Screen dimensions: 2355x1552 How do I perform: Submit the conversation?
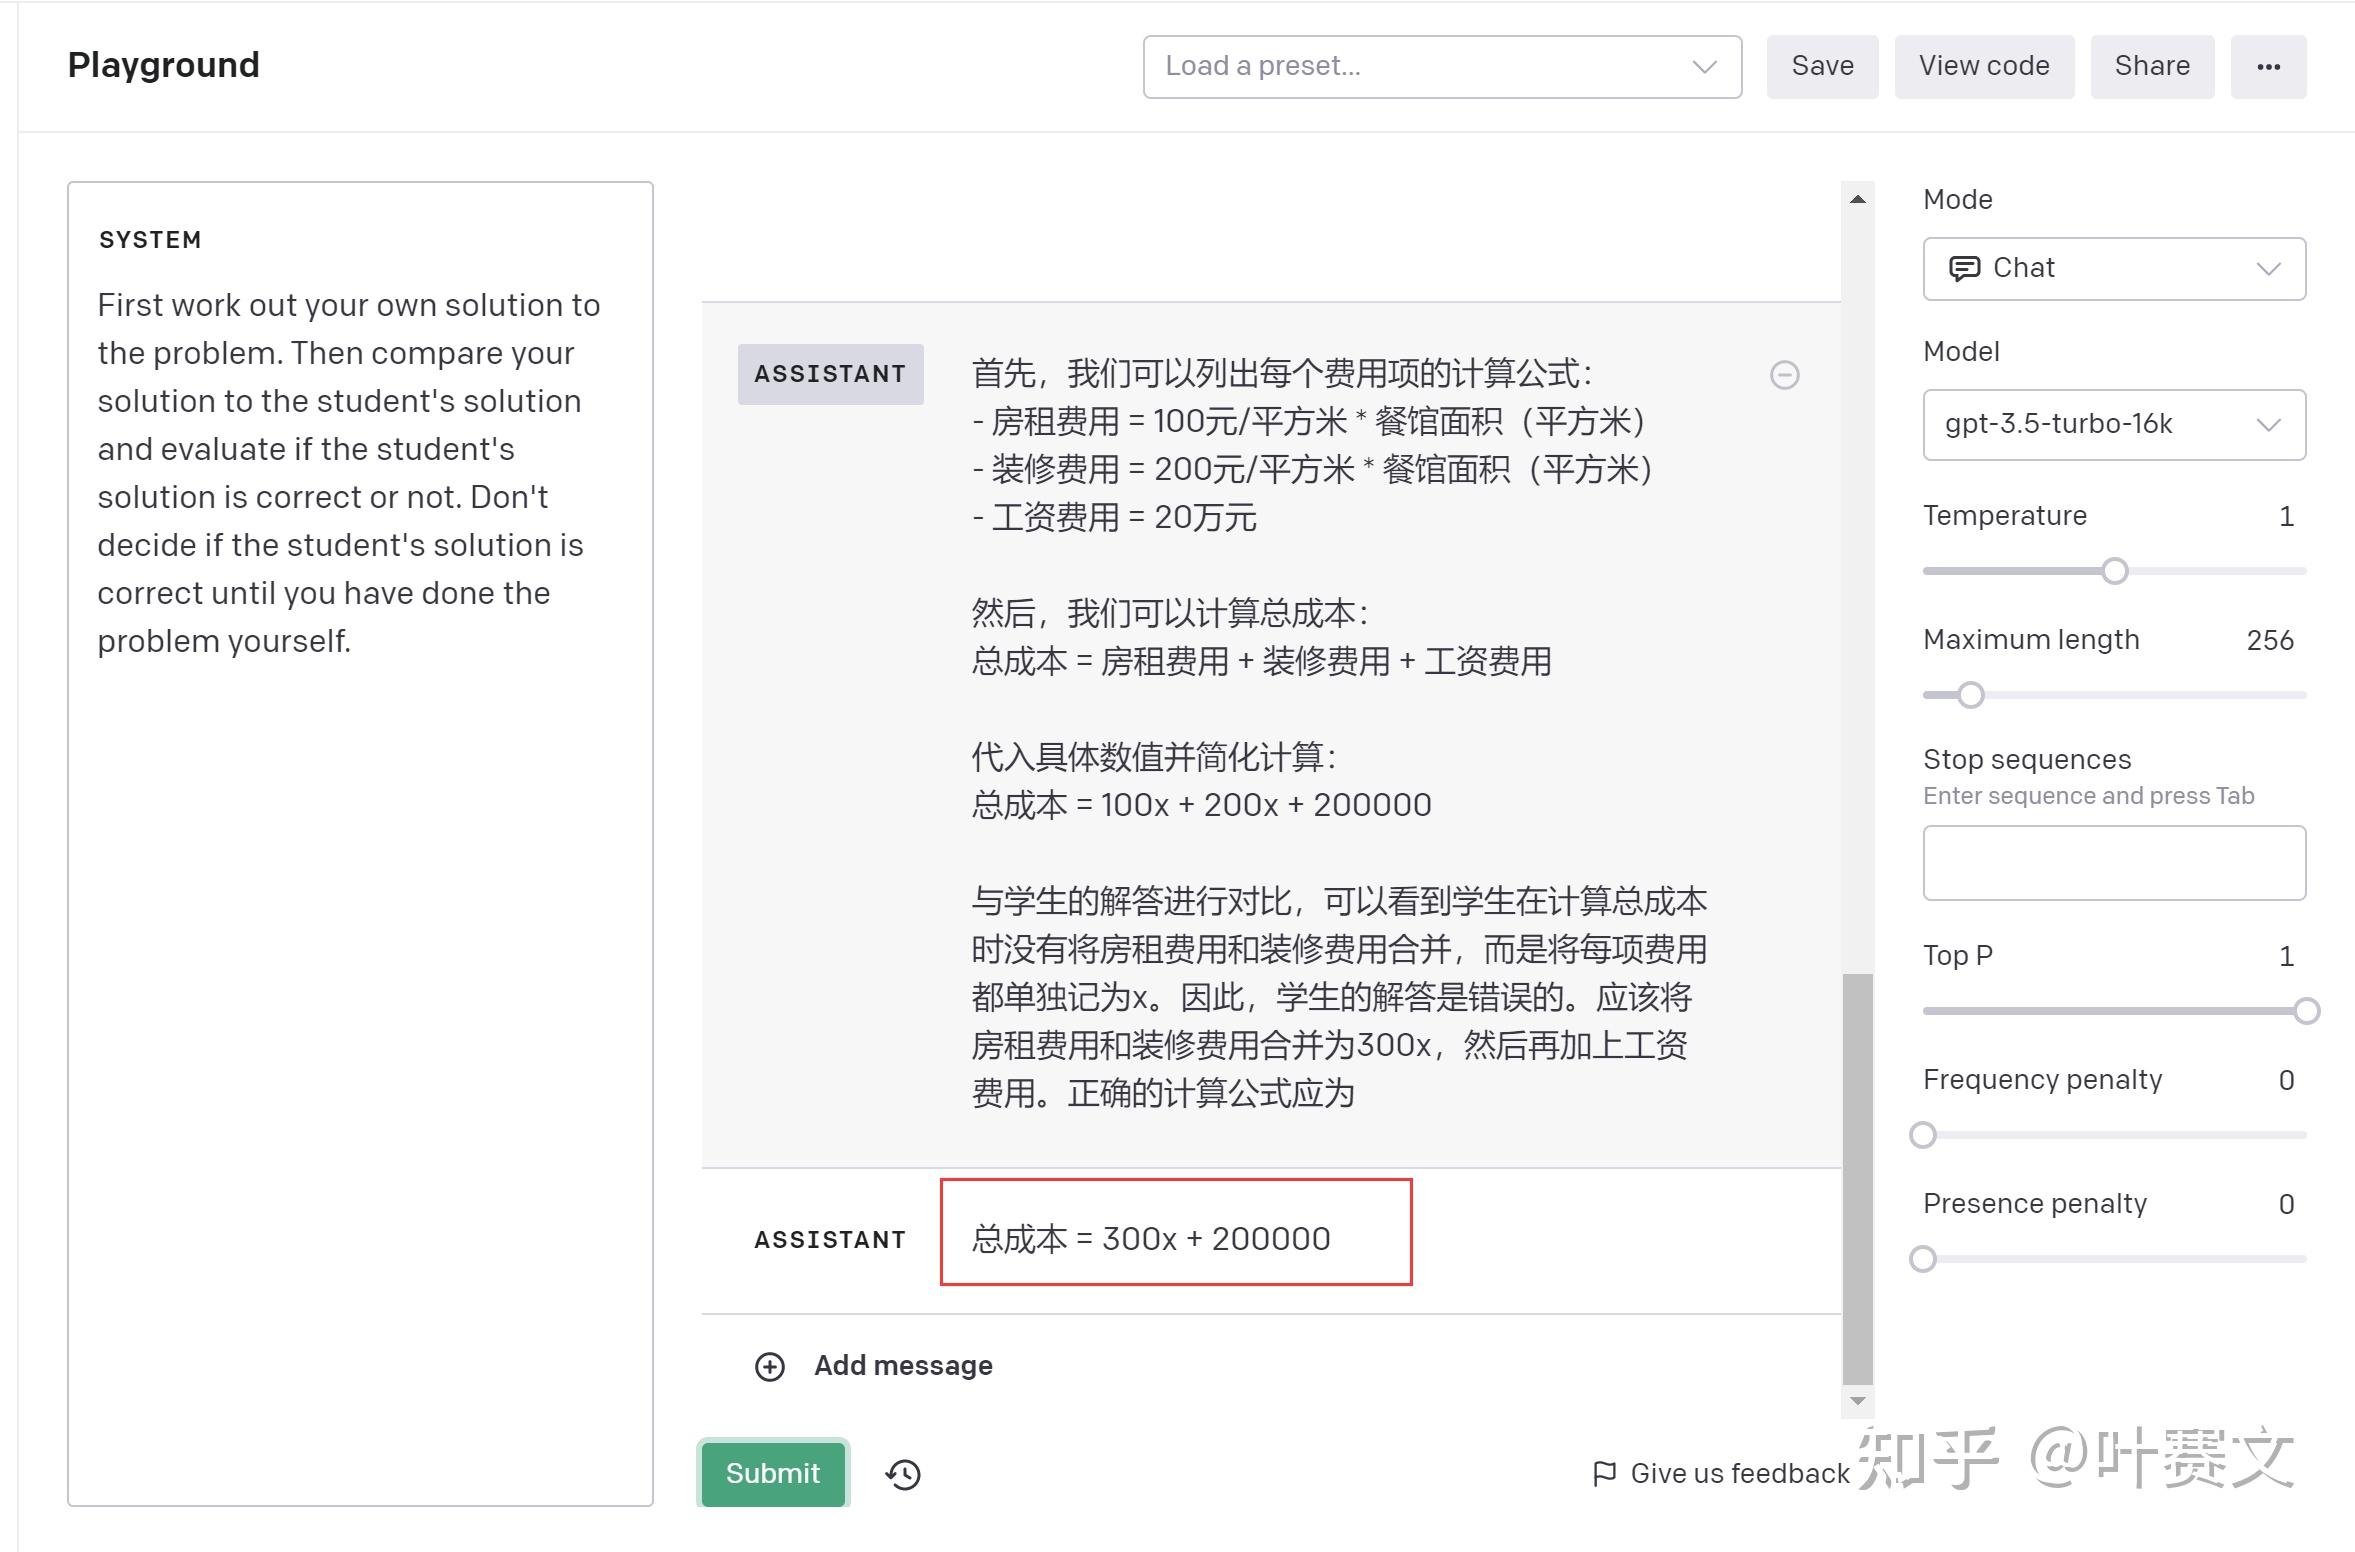pos(773,1473)
